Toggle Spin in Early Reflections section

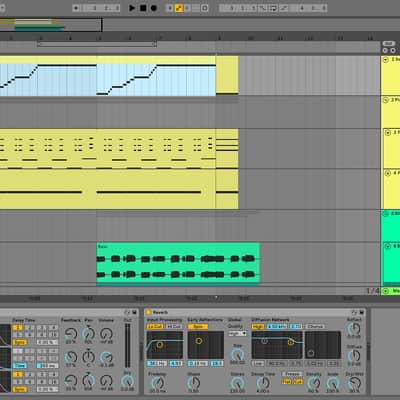[198, 327]
